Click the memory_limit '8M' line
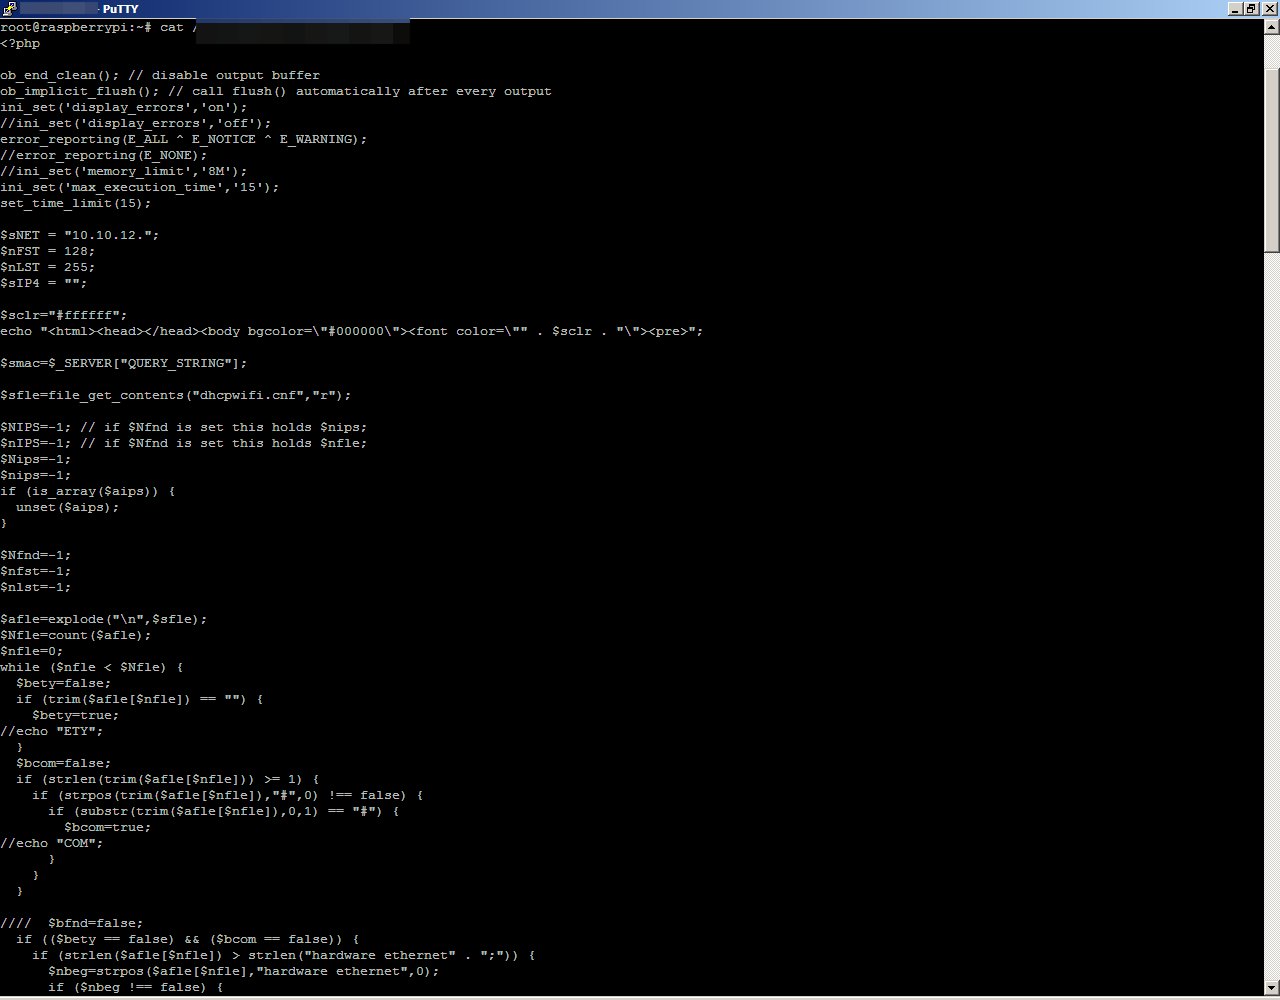This screenshot has width=1280, height=1000. point(124,171)
